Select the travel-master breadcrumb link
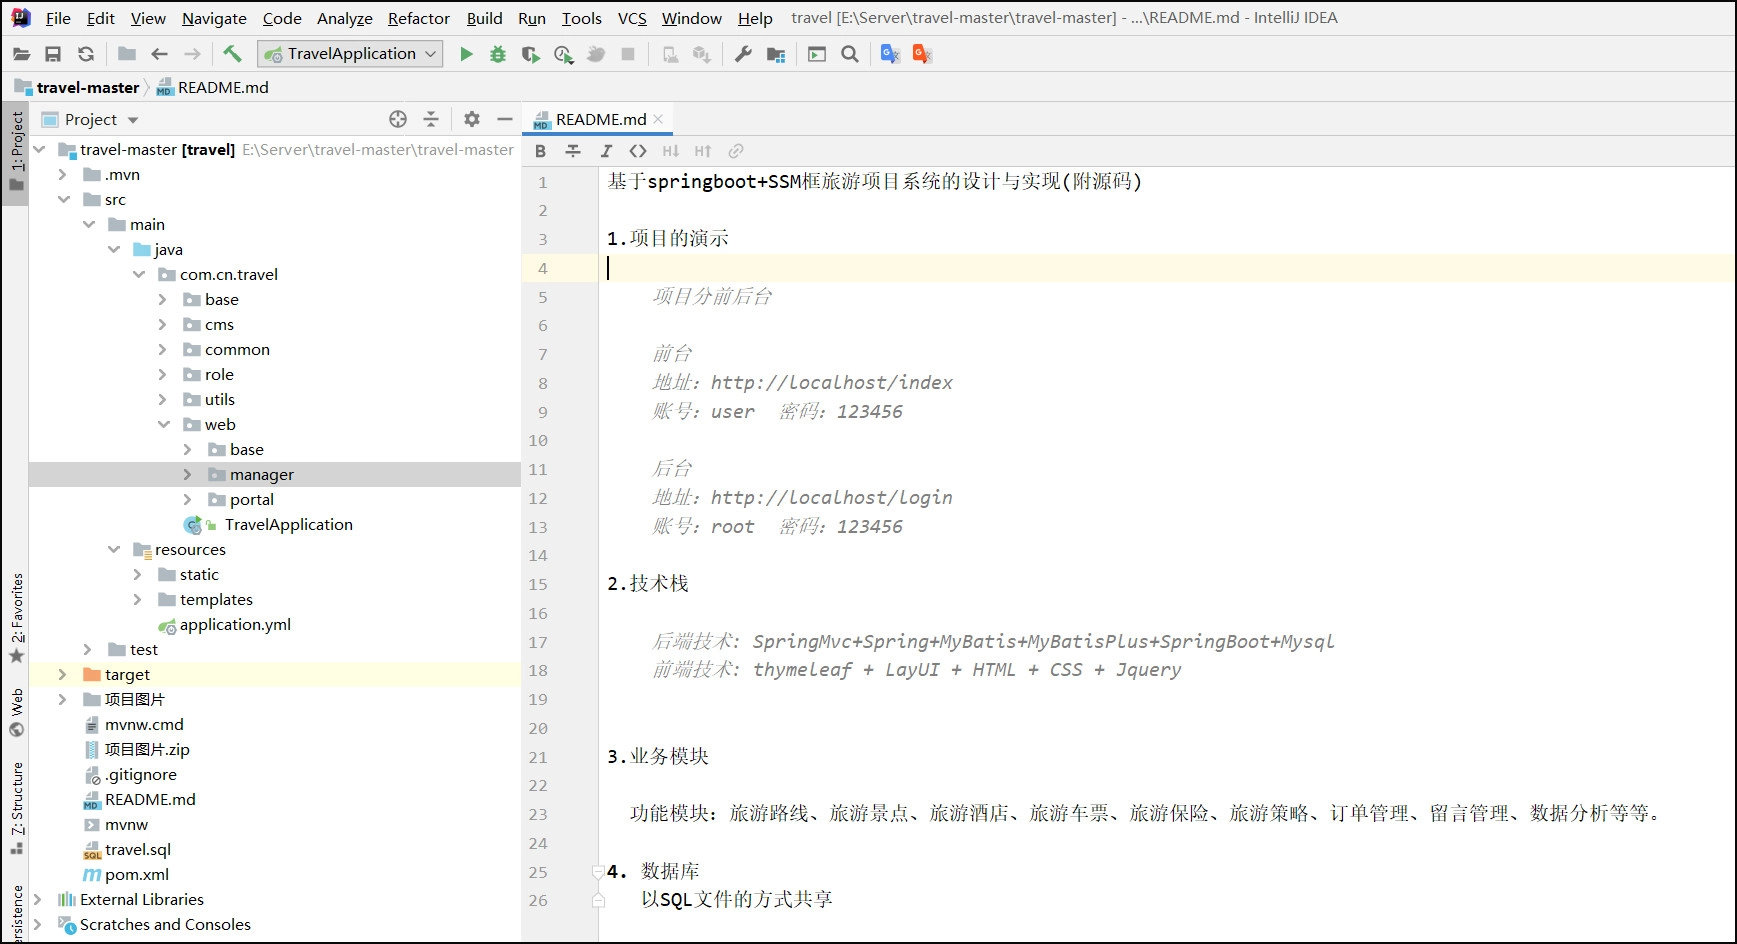The width and height of the screenshot is (1737, 944). tap(88, 87)
